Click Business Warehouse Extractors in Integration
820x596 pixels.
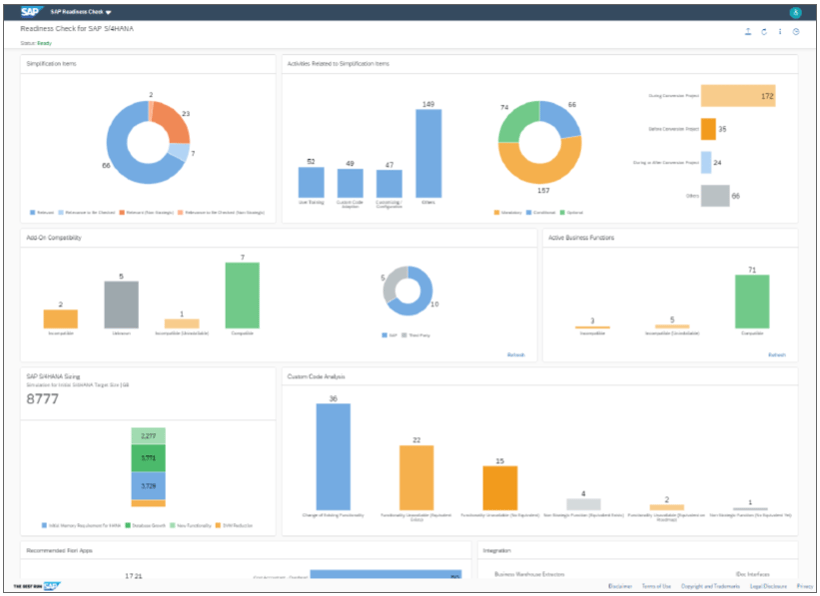[x=529, y=574]
